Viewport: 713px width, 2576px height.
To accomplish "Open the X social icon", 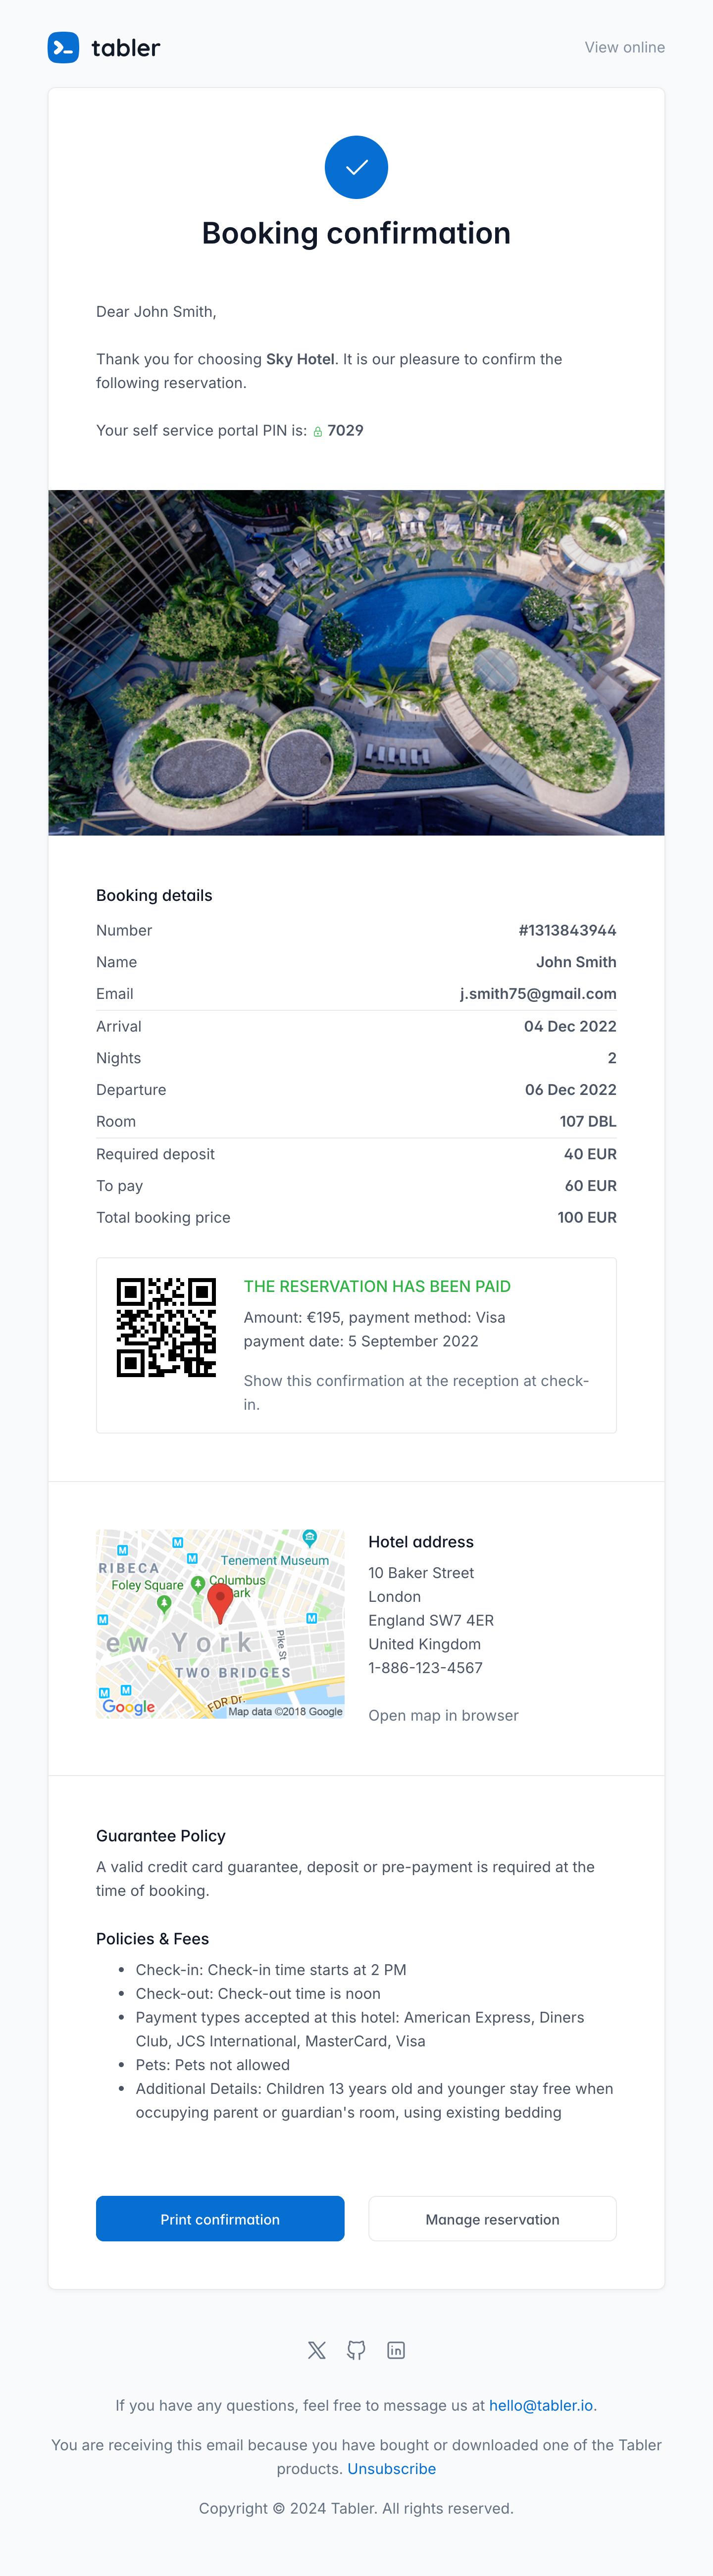I will [317, 2350].
